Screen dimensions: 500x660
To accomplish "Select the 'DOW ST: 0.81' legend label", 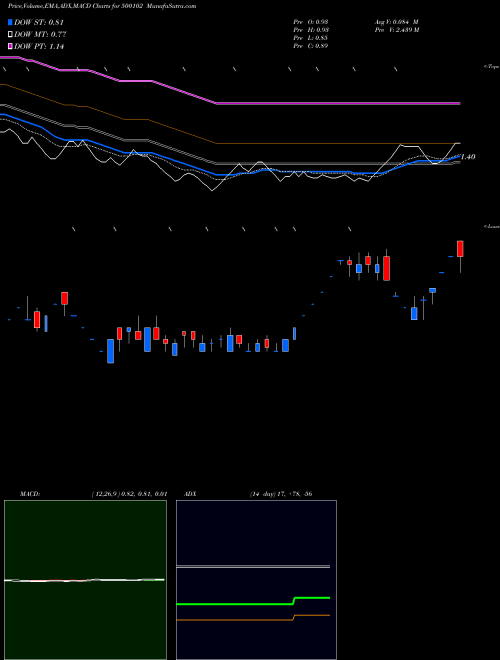I will coord(39,22).
